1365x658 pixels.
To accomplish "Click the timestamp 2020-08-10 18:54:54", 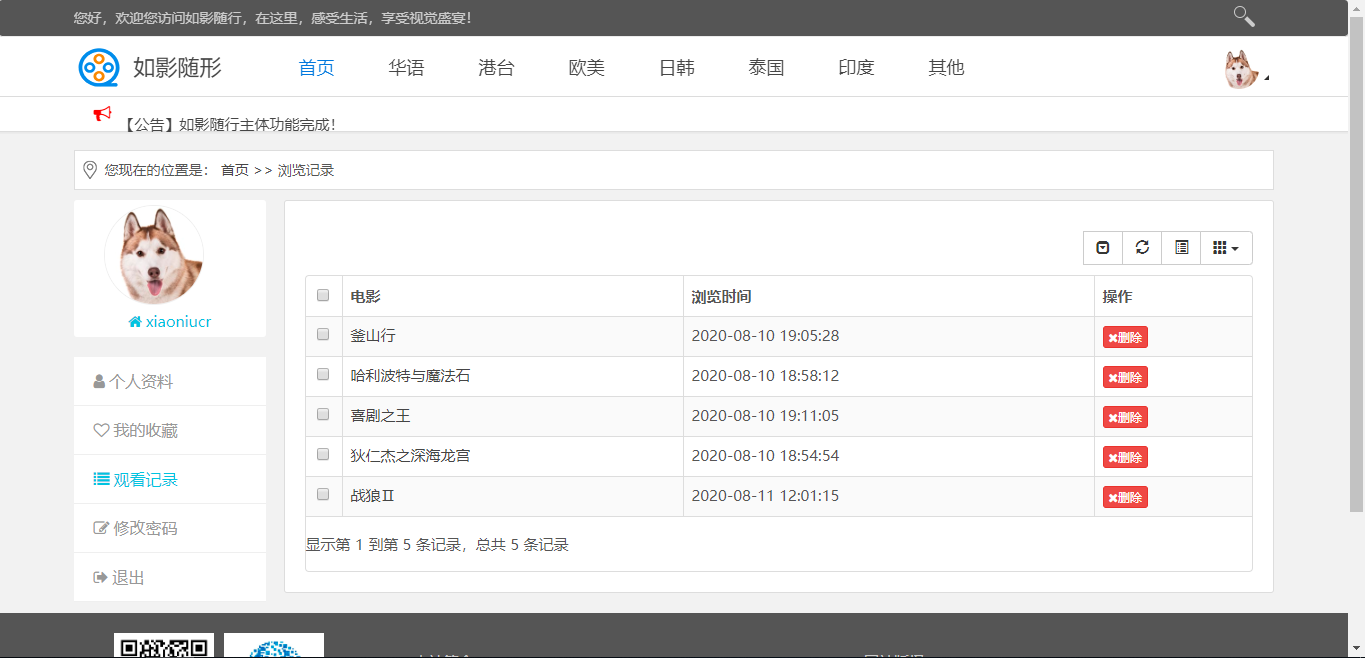I will click(x=765, y=456).
